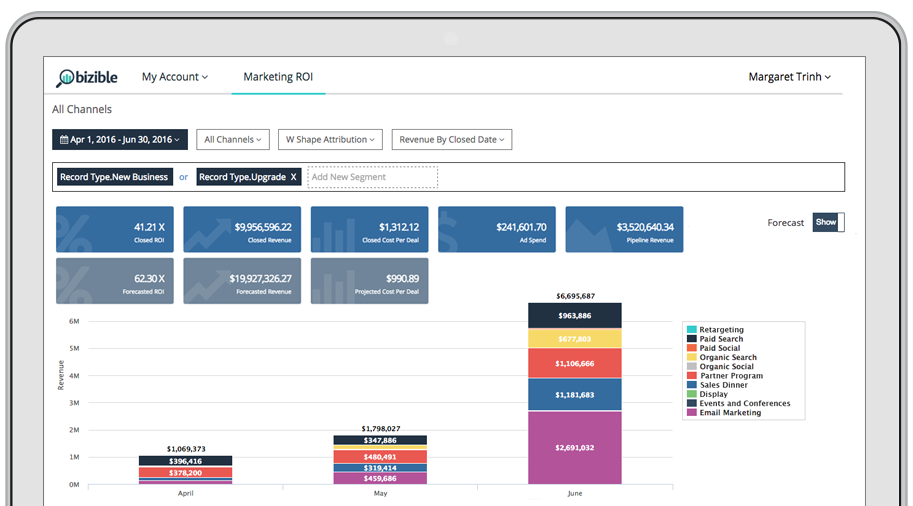The image size is (913, 506).
Task: Select the Pipeline Revenue metric tile
Action: click(x=624, y=230)
